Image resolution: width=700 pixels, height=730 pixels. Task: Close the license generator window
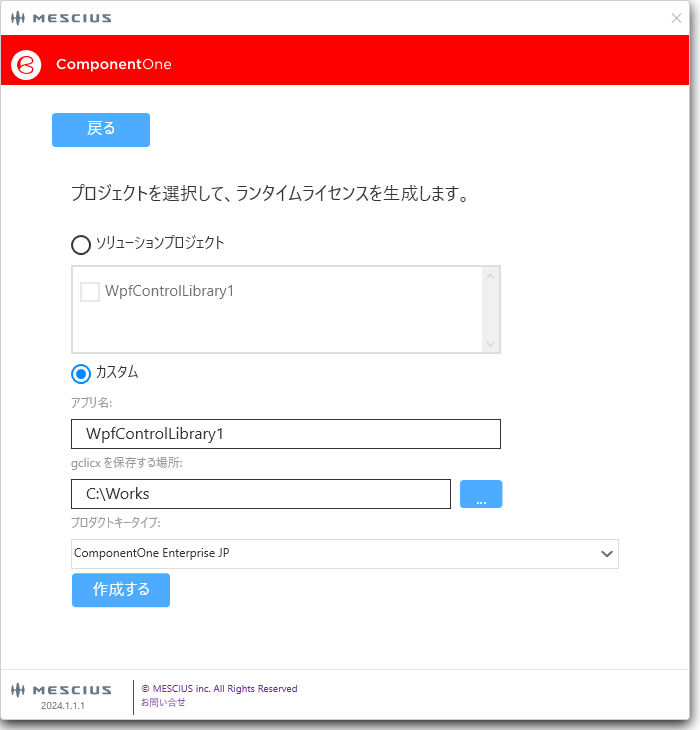[677, 18]
